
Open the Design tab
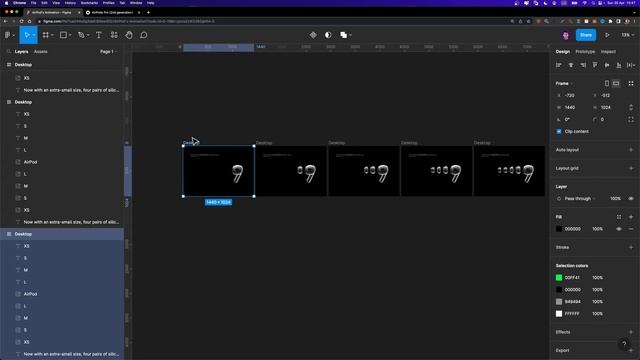[562, 52]
